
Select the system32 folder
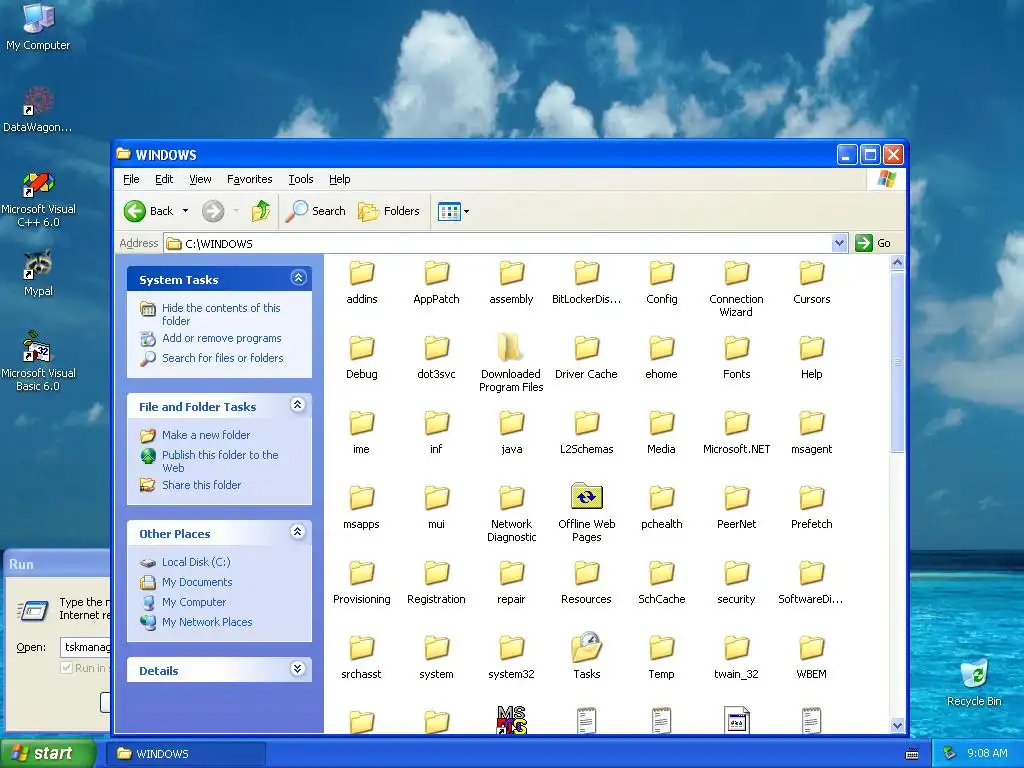click(x=511, y=658)
